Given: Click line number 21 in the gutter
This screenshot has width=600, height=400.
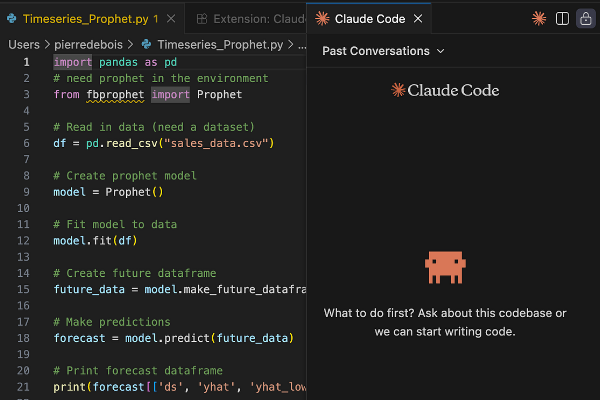Looking at the screenshot, I should coord(23,387).
